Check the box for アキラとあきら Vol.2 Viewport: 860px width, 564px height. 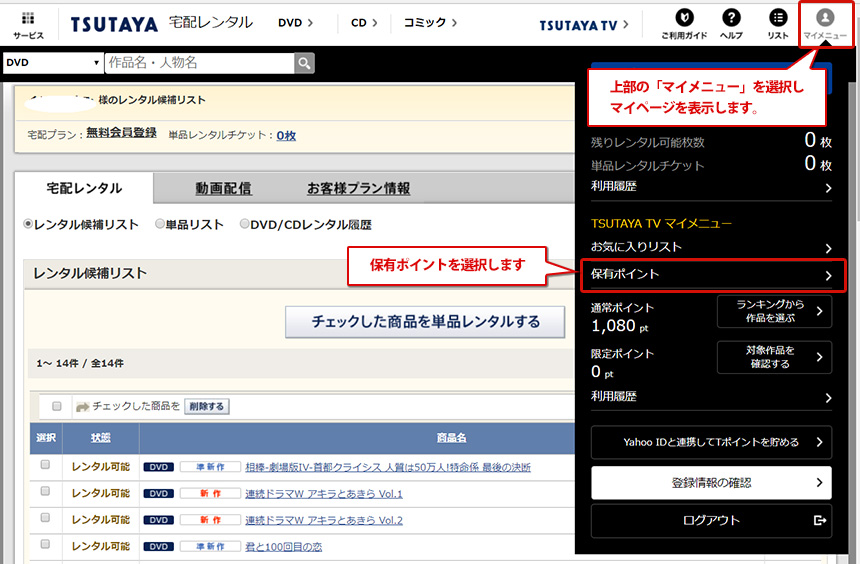[46, 517]
